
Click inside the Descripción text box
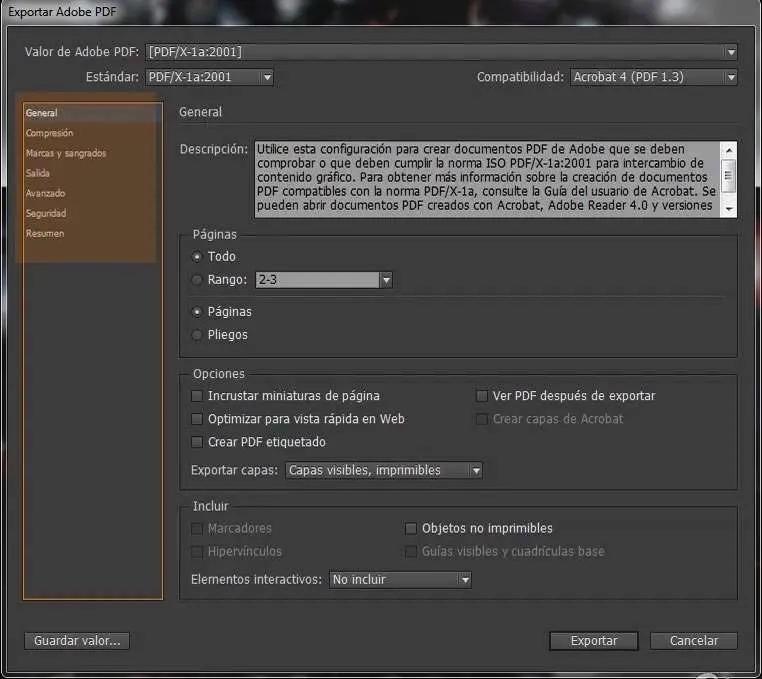[x=487, y=179]
